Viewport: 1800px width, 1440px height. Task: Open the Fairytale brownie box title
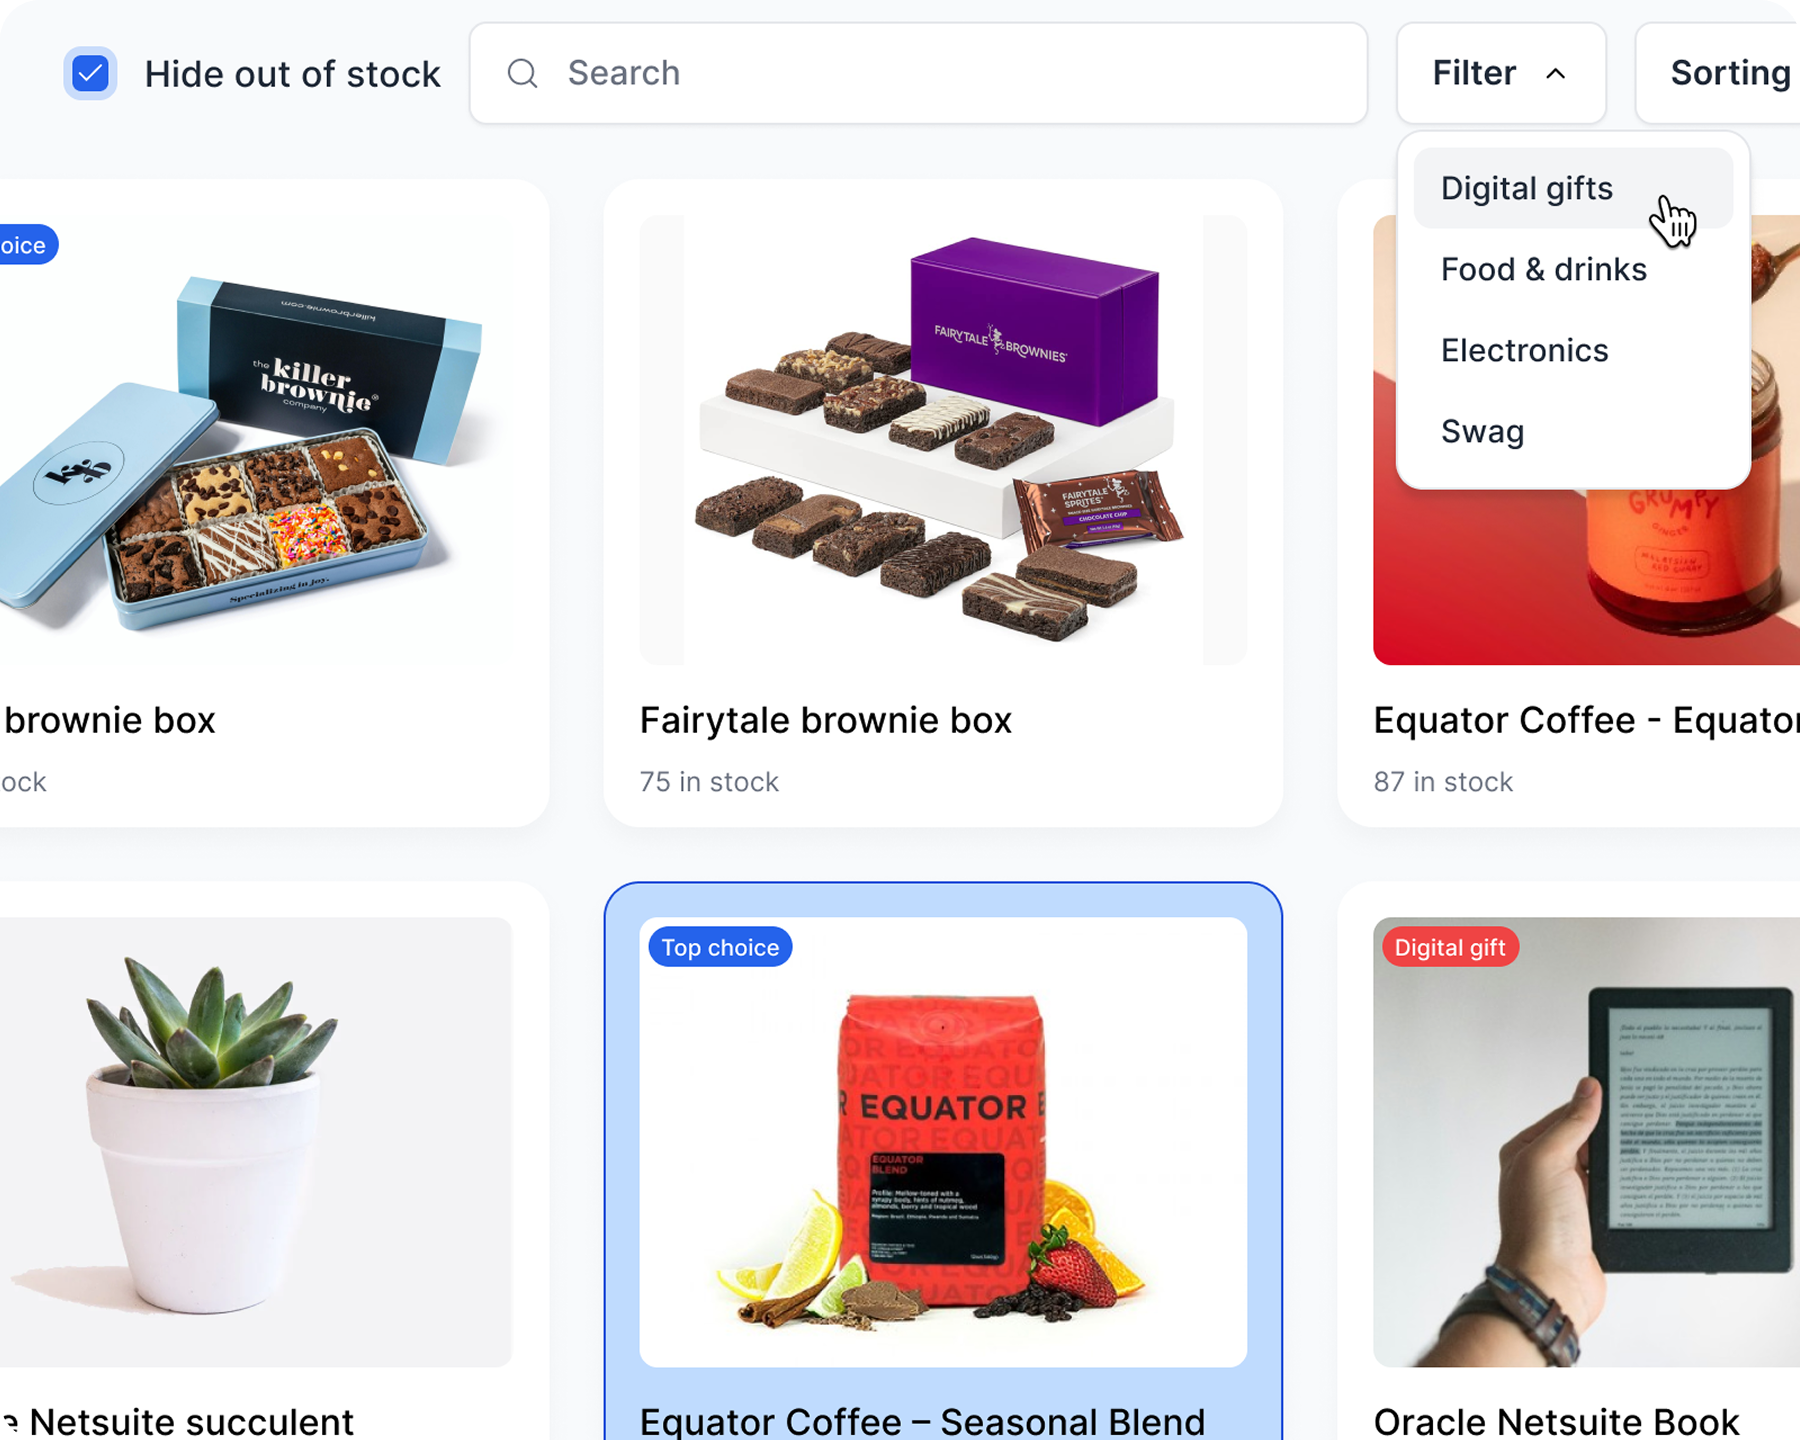pos(825,720)
